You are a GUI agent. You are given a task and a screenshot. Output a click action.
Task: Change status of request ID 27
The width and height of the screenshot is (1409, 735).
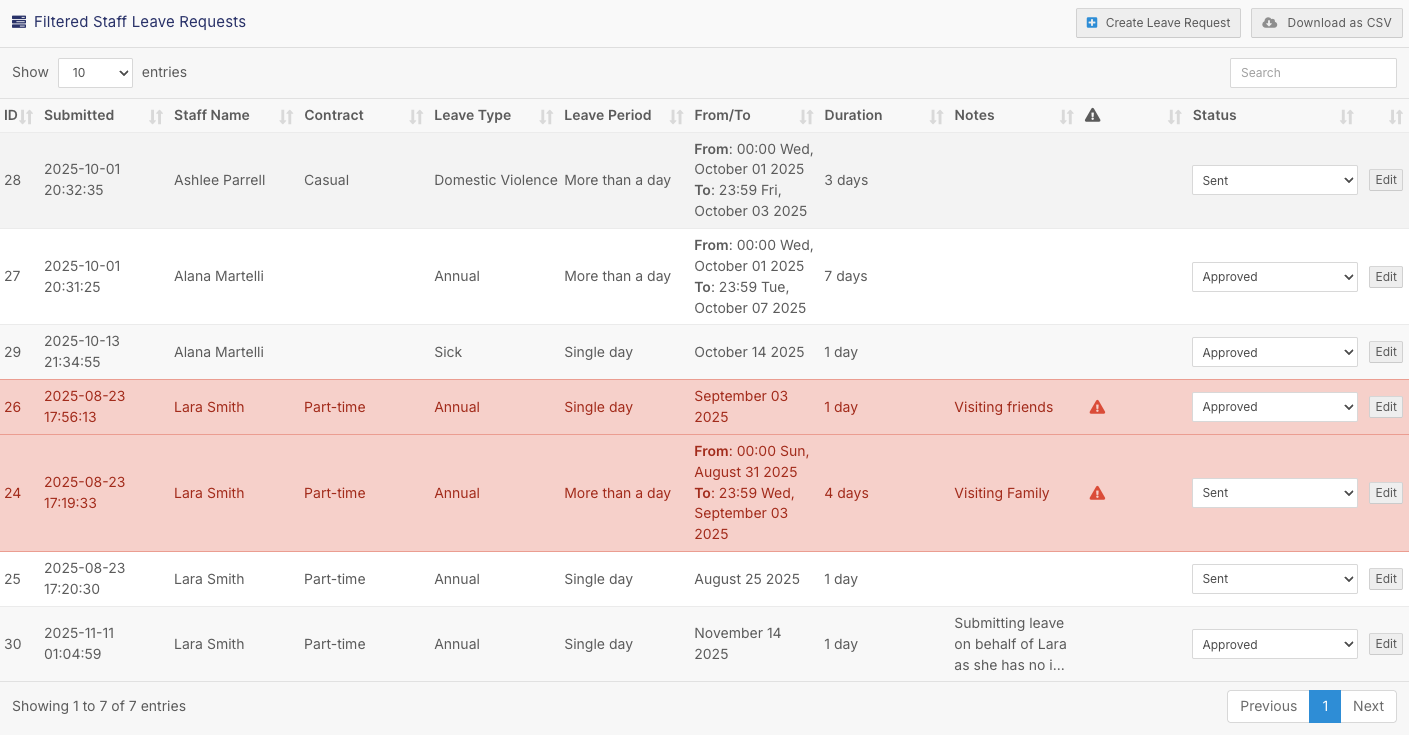(1275, 277)
